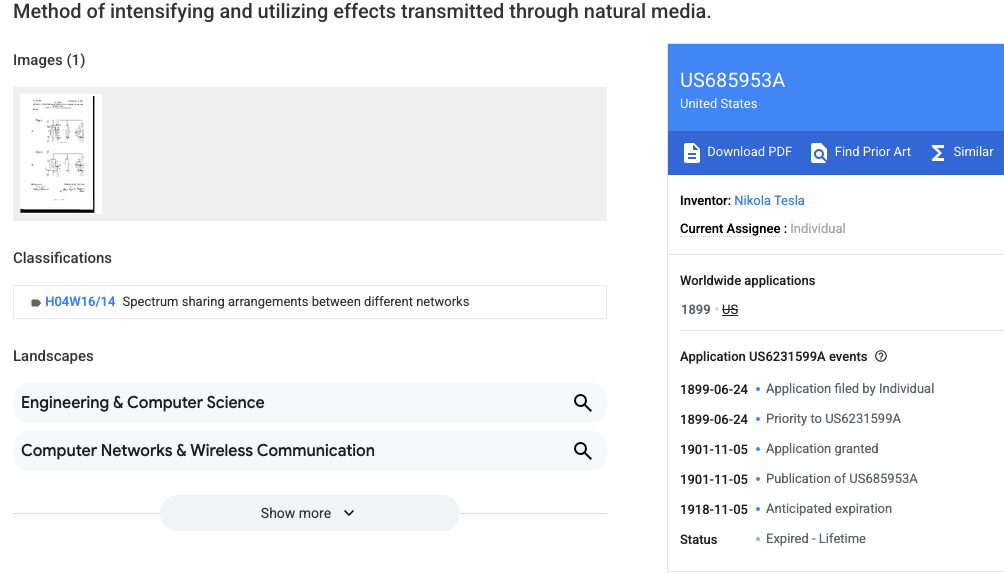
Task: Open the patent drawing thumbnail
Action: (x=60, y=153)
